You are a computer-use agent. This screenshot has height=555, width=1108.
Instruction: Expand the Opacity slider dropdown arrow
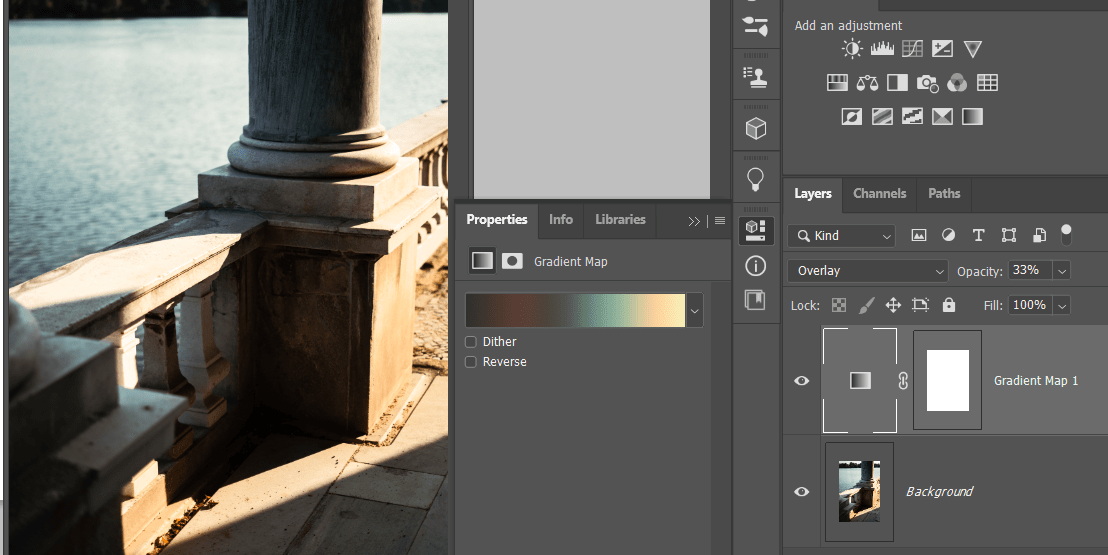click(x=1062, y=271)
